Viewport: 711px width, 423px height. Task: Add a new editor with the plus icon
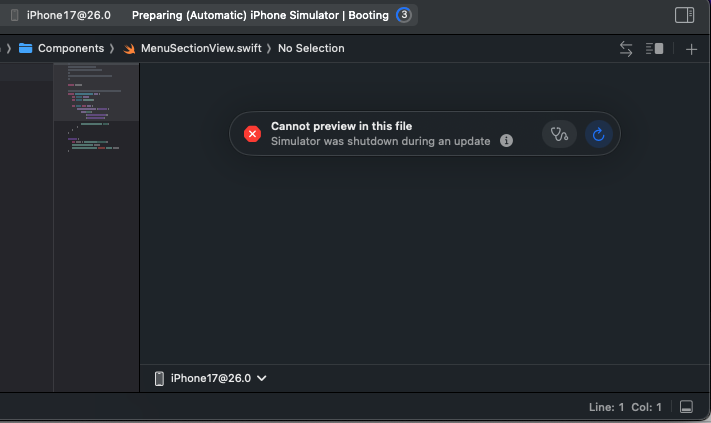(x=691, y=48)
